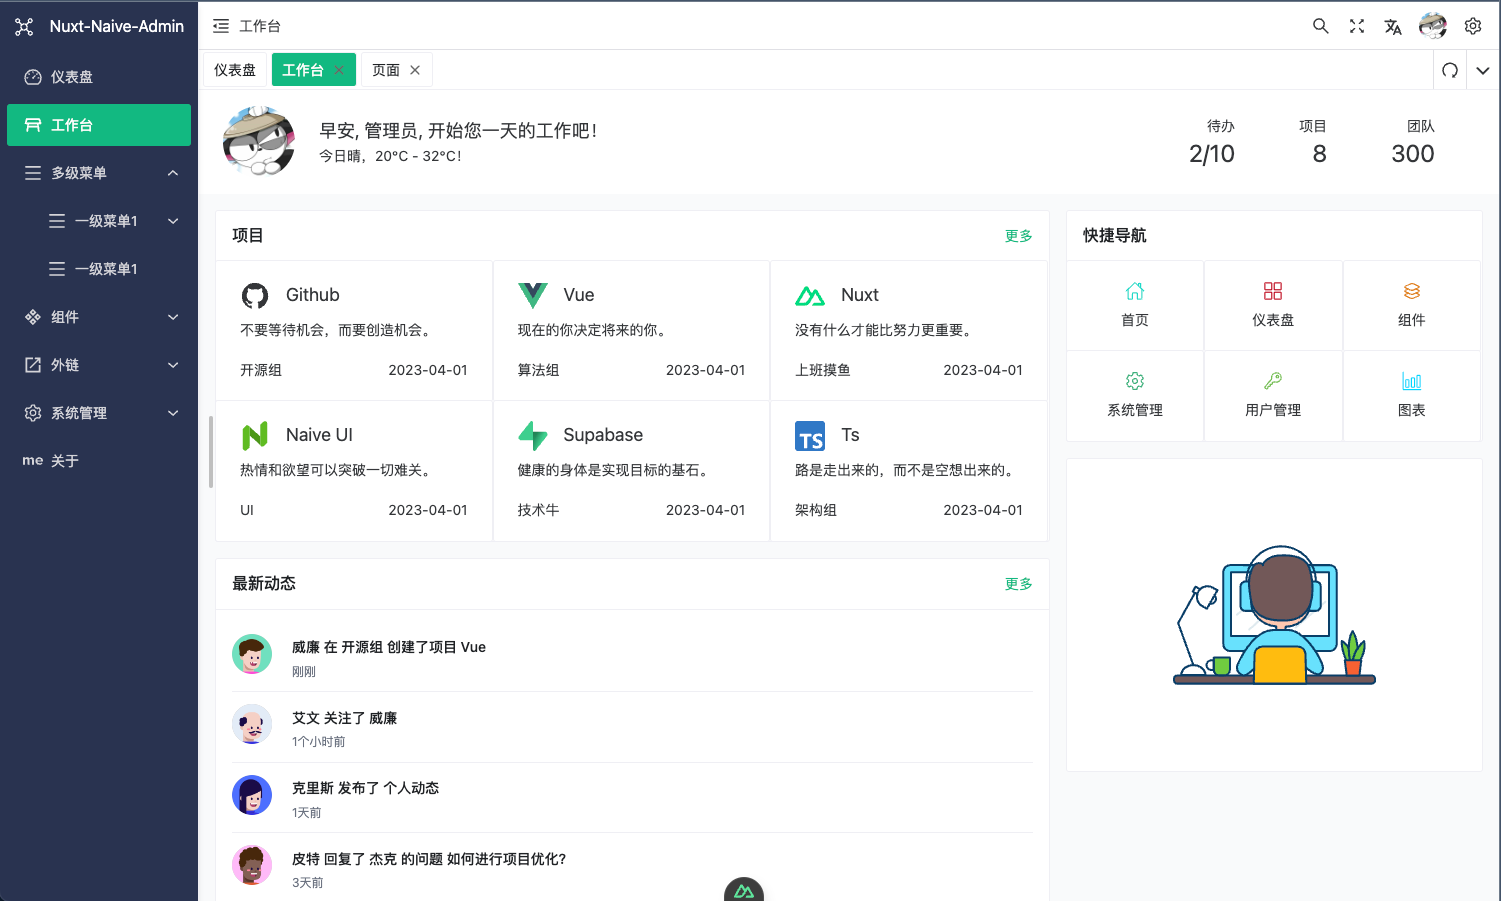Screen dimensions: 1501x901
Task: Toggle fullscreen mode icon
Action: coord(1356,26)
